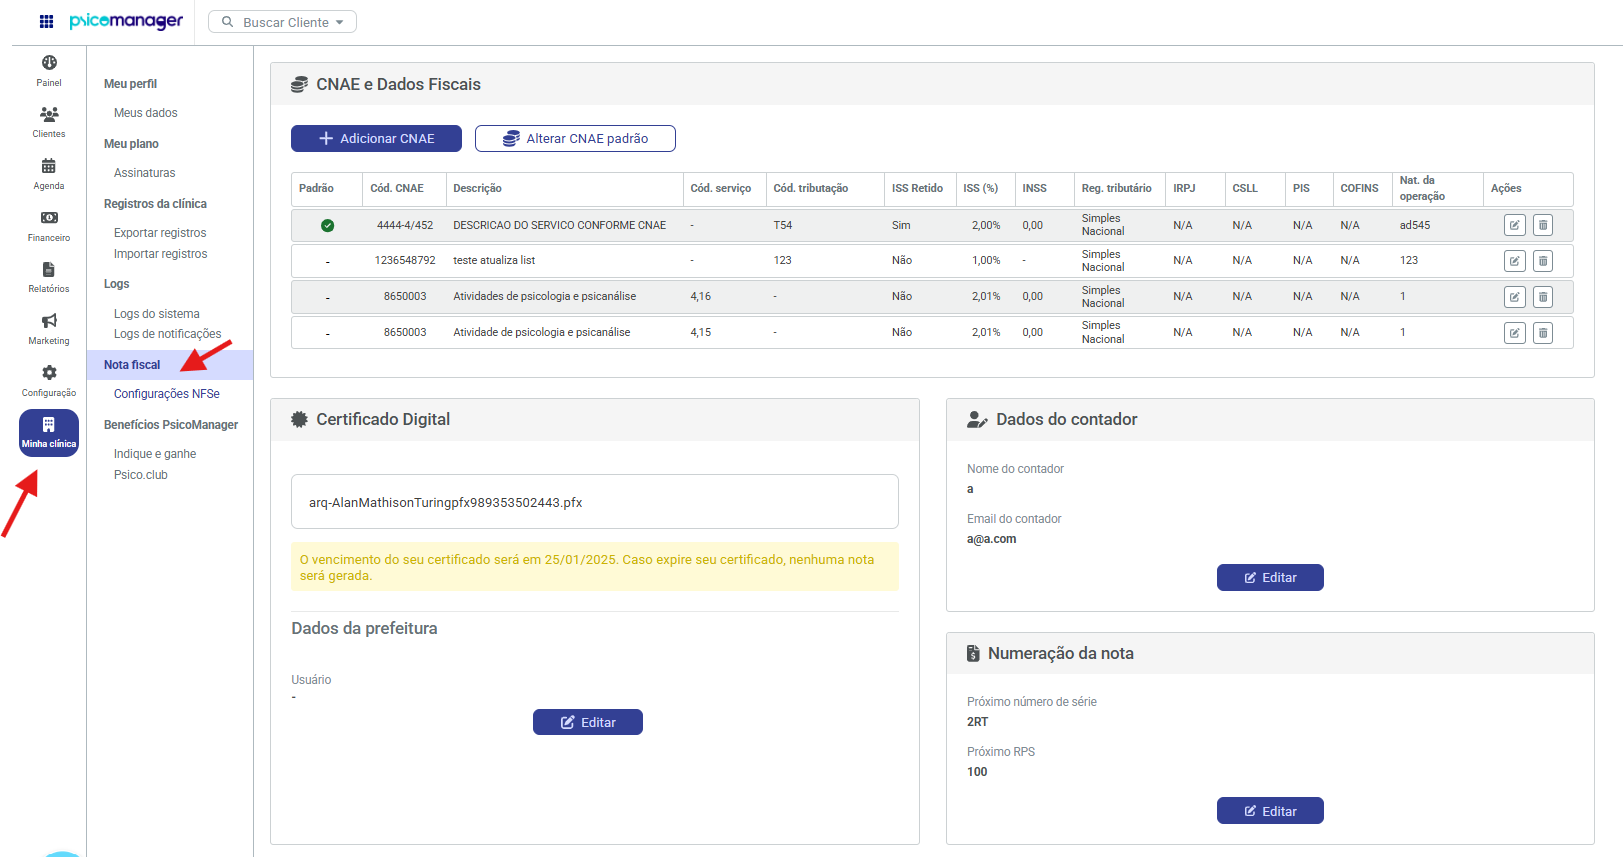The image size is (1623, 857).
Task: Click the apps grid icon
Action: pyautogui.click(x=46, y=22)
